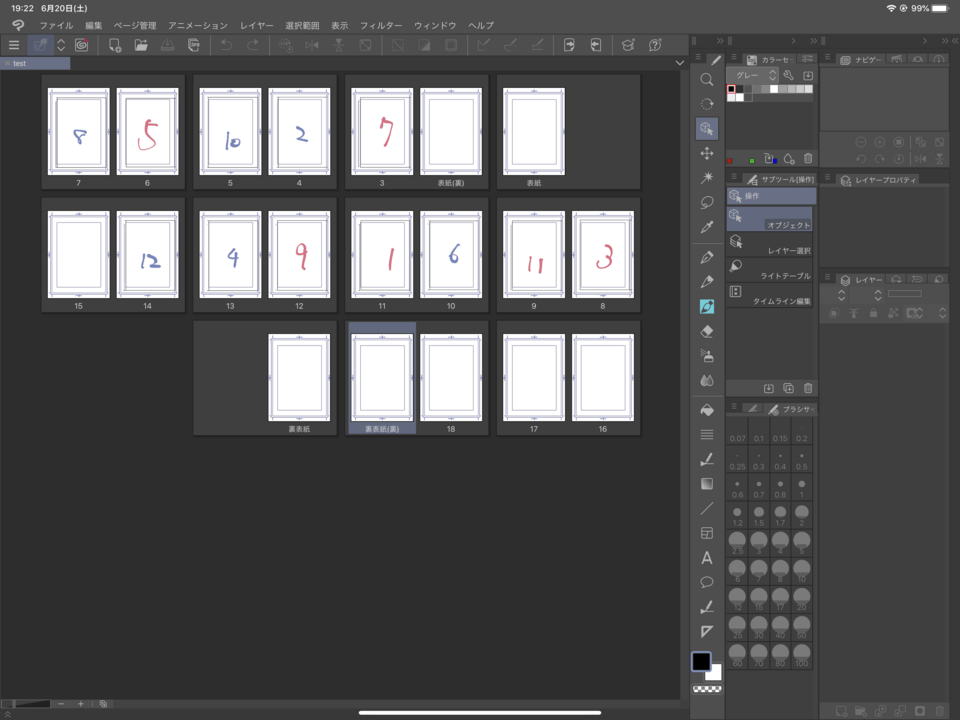Select the Lasso selection tool
The image size is (960, 720).
[x=707, y=202]
